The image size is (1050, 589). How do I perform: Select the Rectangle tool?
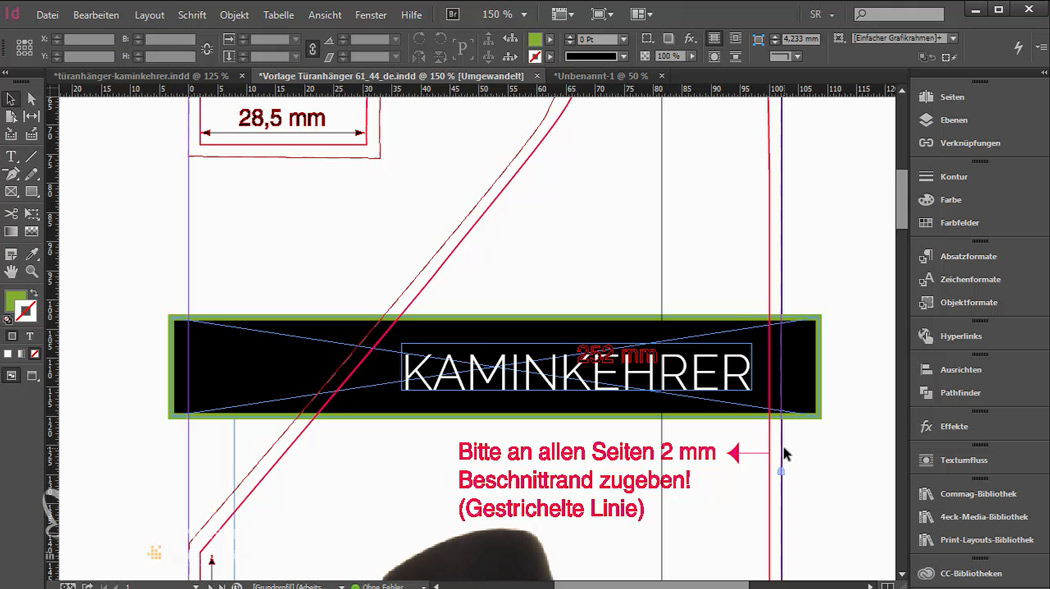coord(31,191)
